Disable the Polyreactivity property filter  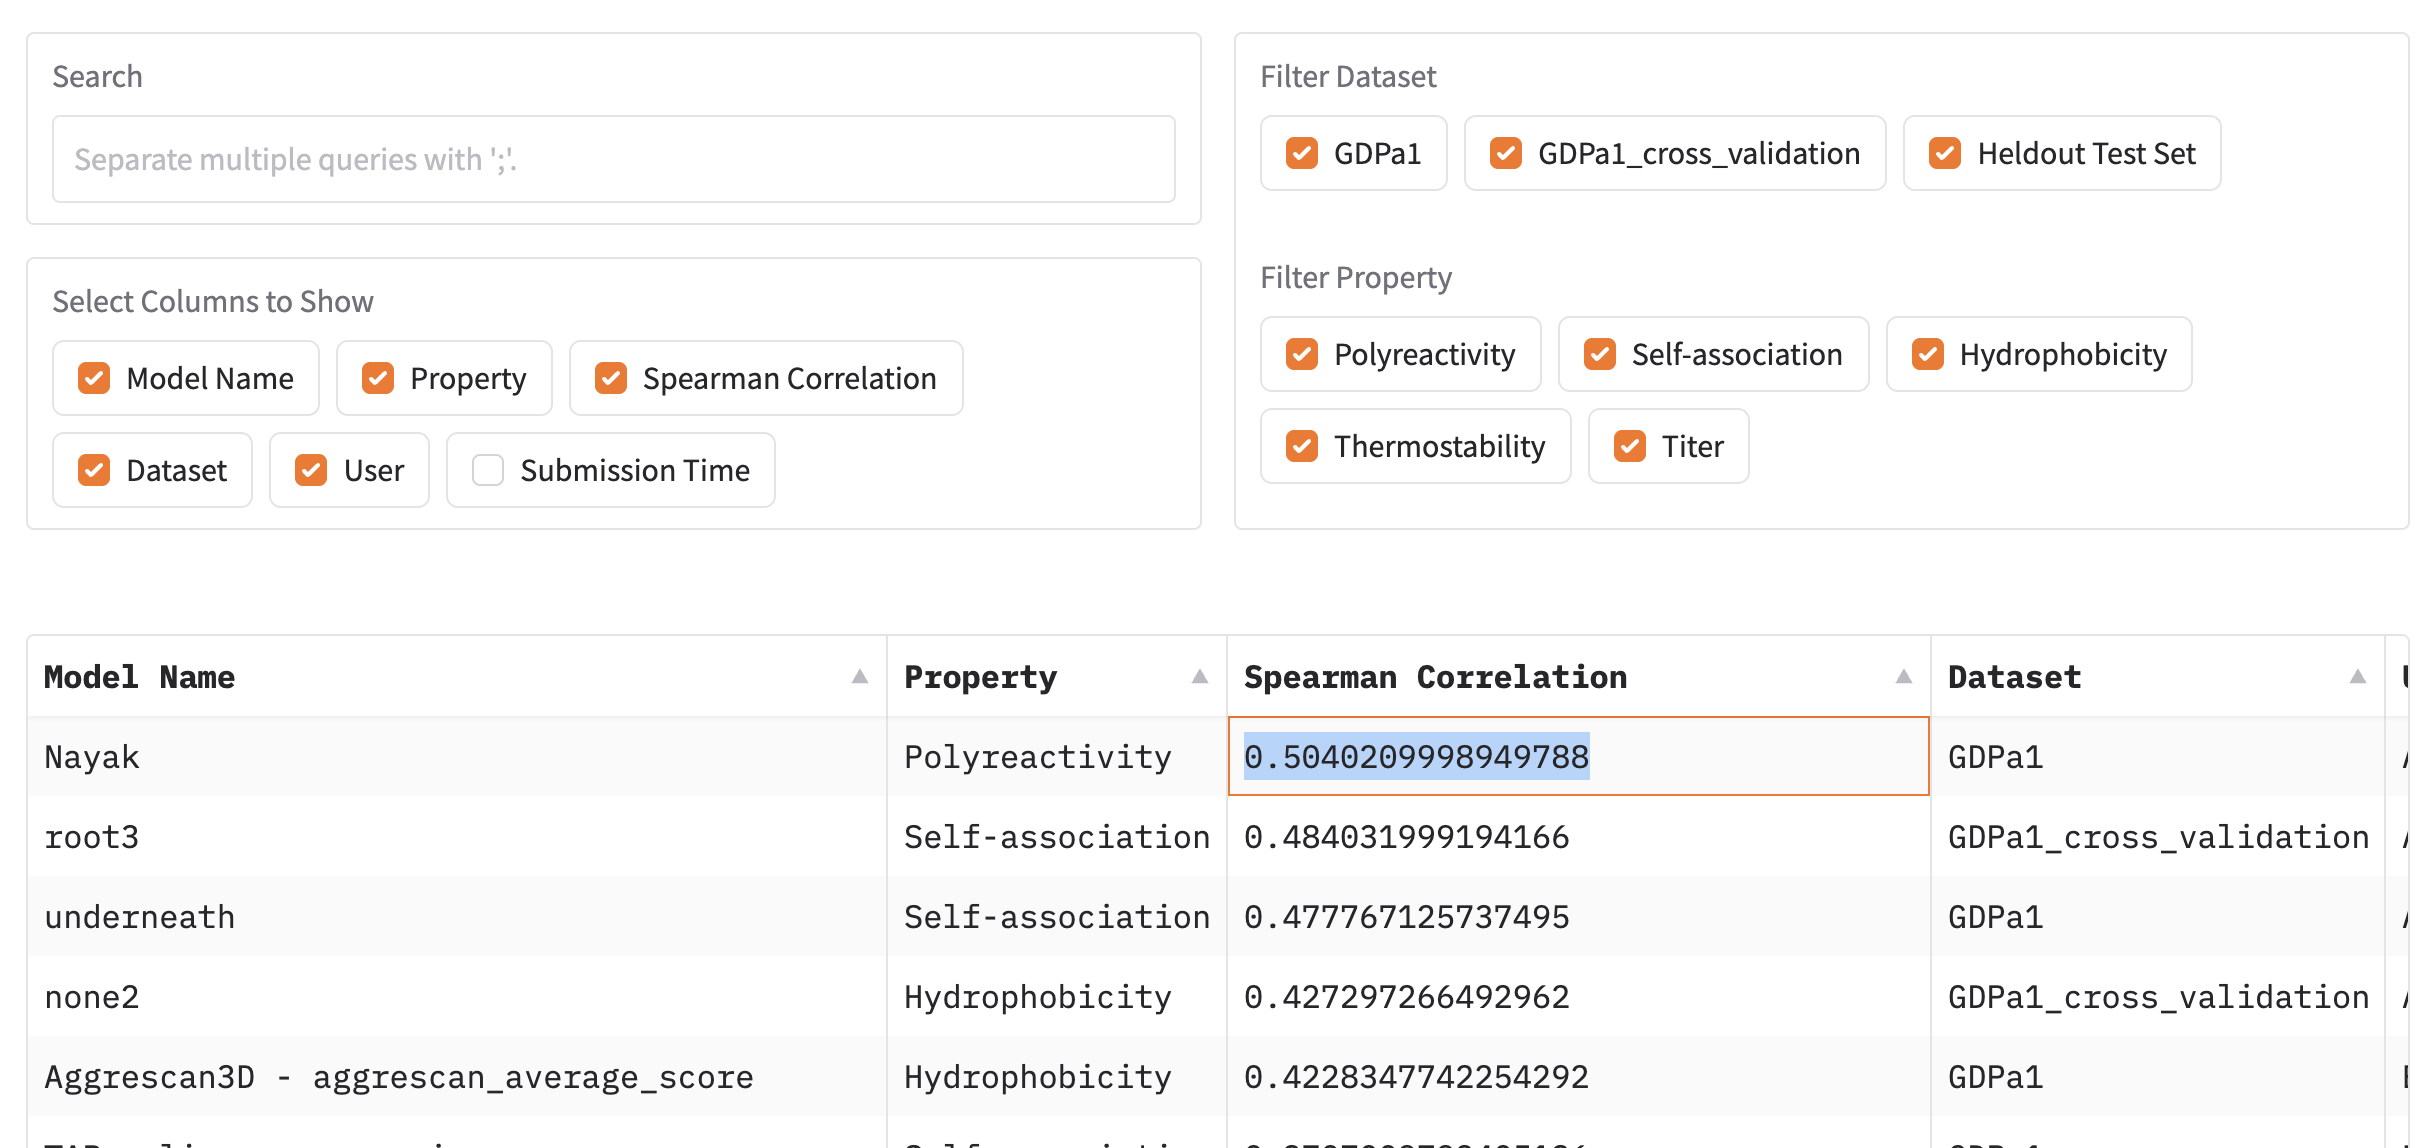(x=1302, y=354)
